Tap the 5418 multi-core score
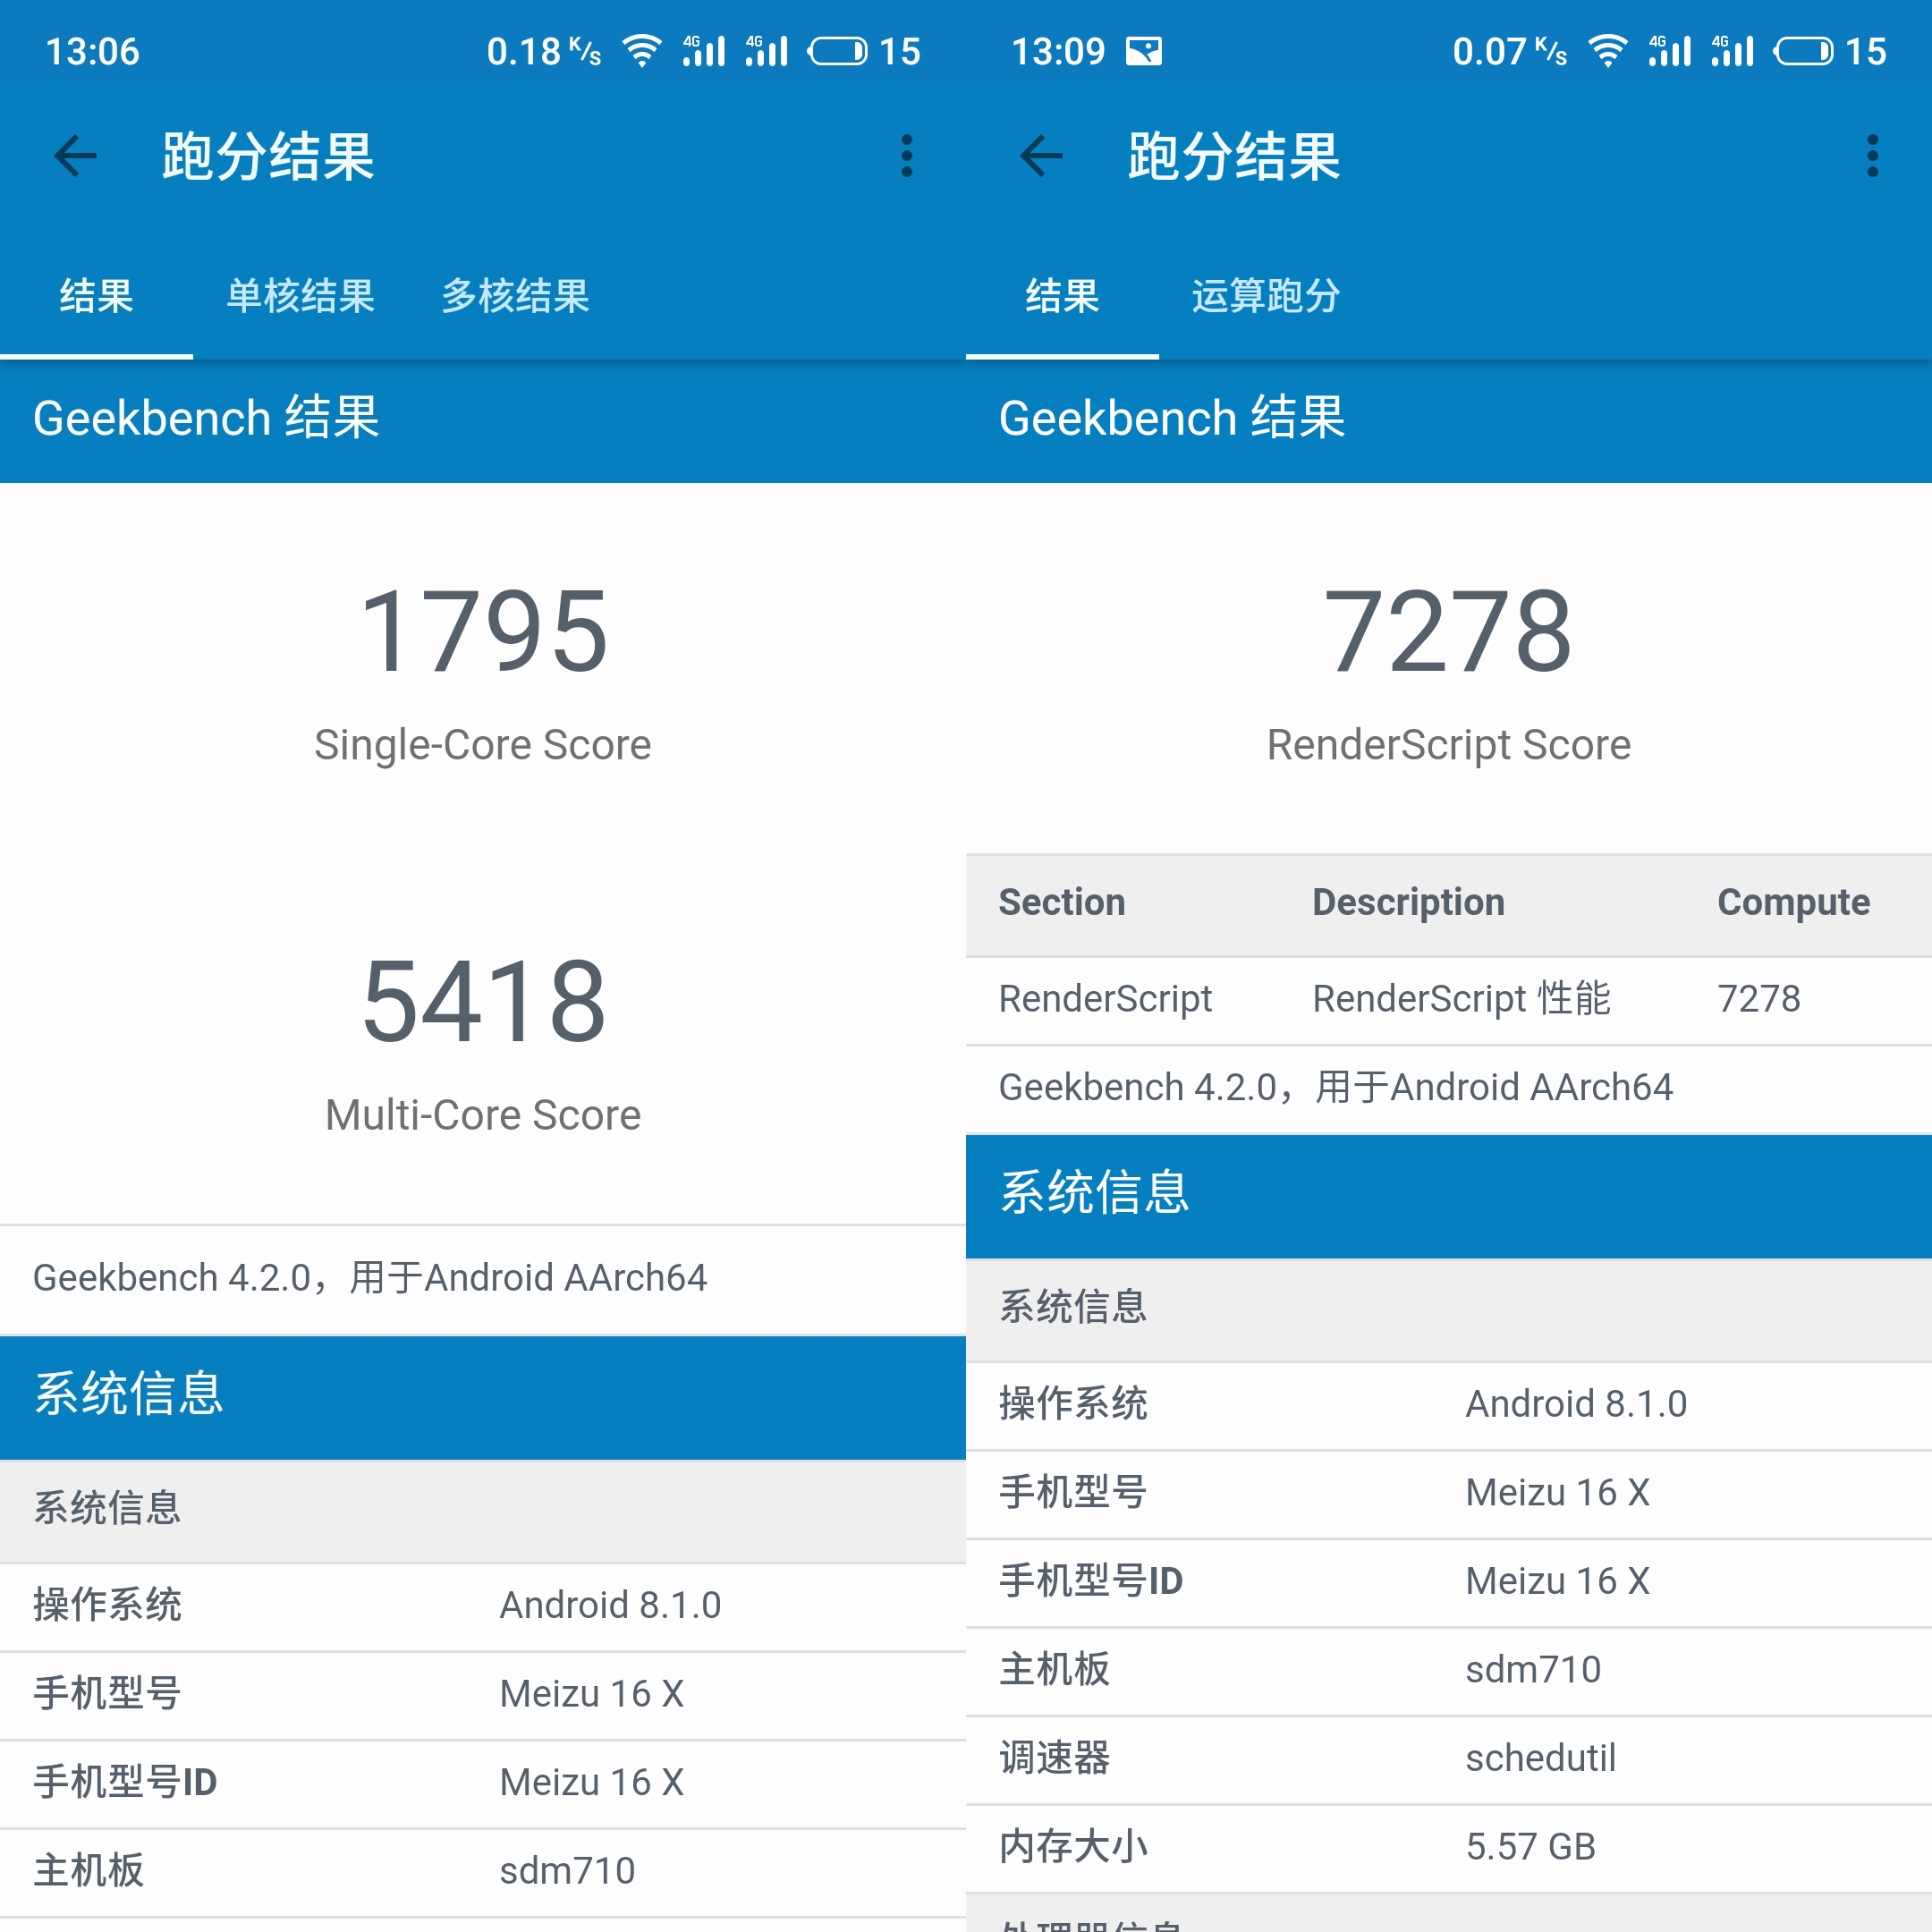 [x=483, y=1001]
